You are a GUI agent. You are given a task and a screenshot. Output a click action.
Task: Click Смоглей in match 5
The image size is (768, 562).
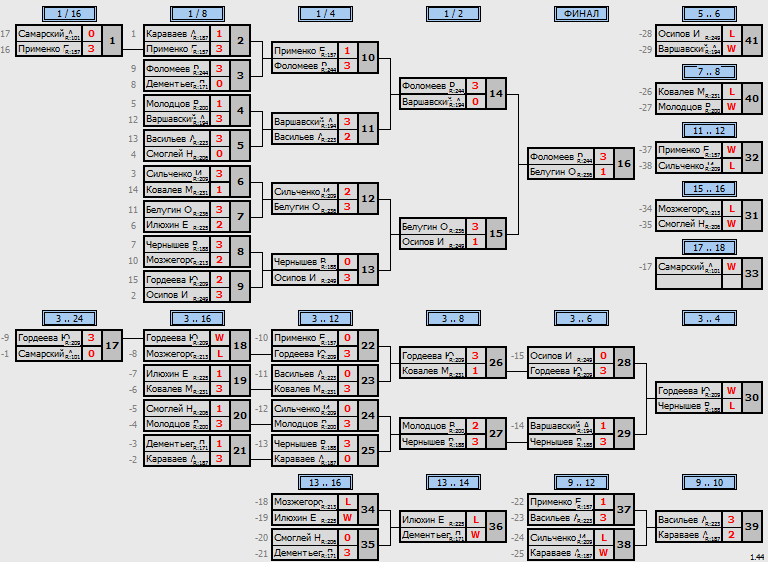coord(177,154)
